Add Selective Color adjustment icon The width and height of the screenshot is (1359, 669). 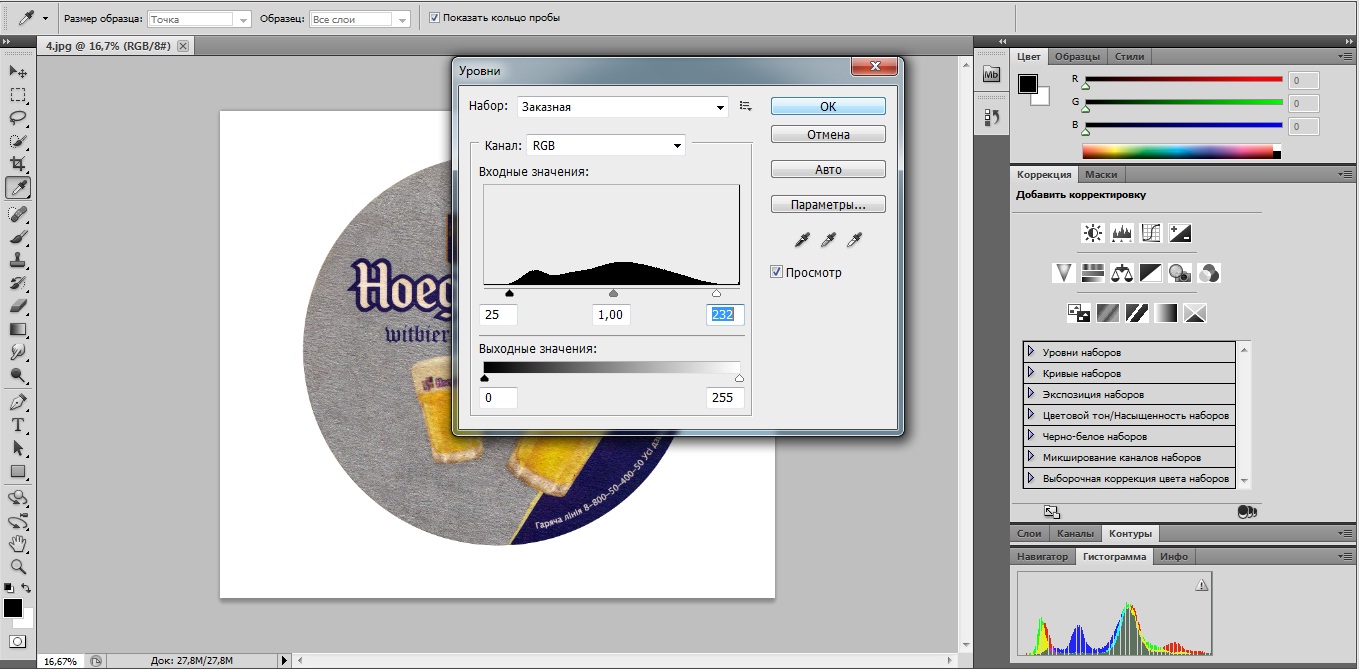pyautogui.click(x=1195, y=312)
